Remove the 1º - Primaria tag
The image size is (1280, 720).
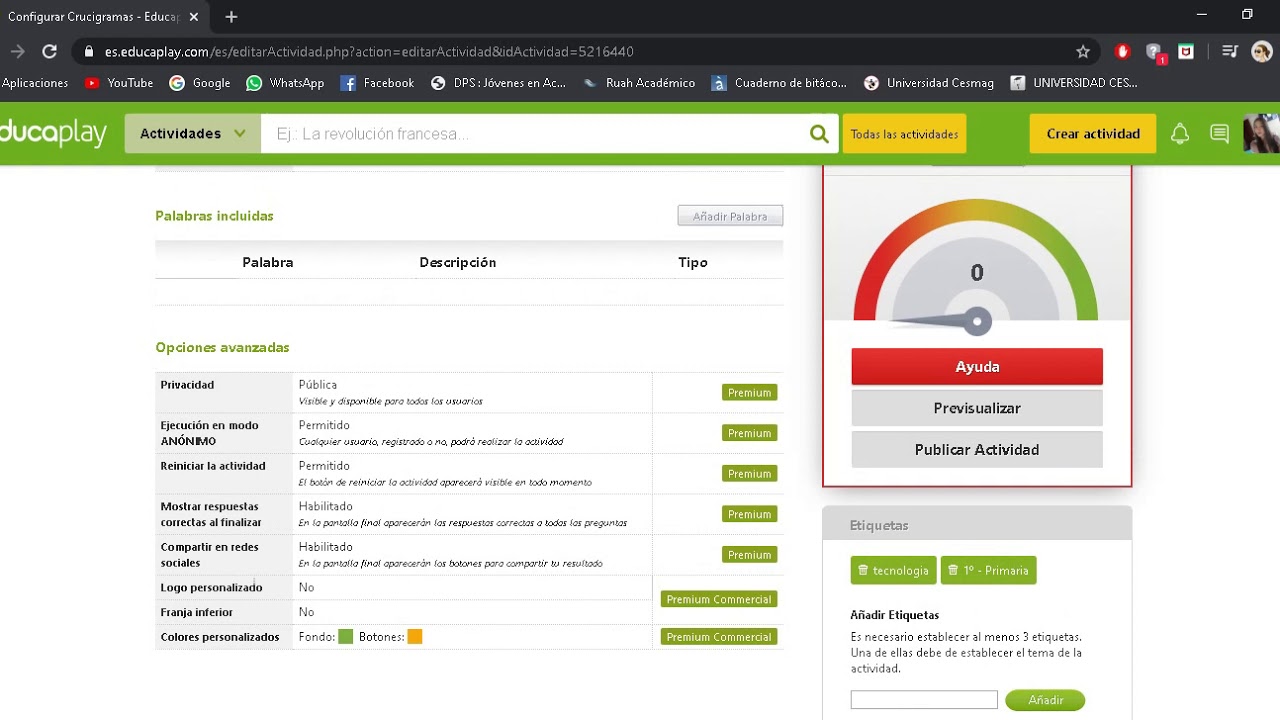[x=953, y=571]
